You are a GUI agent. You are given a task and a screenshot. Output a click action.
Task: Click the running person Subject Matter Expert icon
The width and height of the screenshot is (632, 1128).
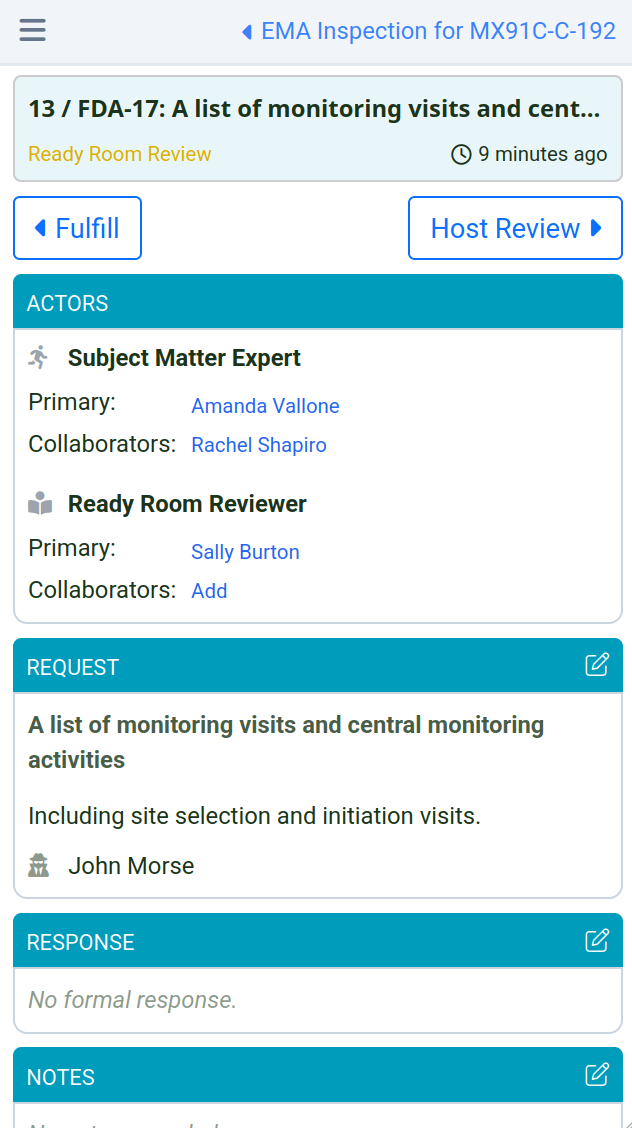[x=39, y=357]
